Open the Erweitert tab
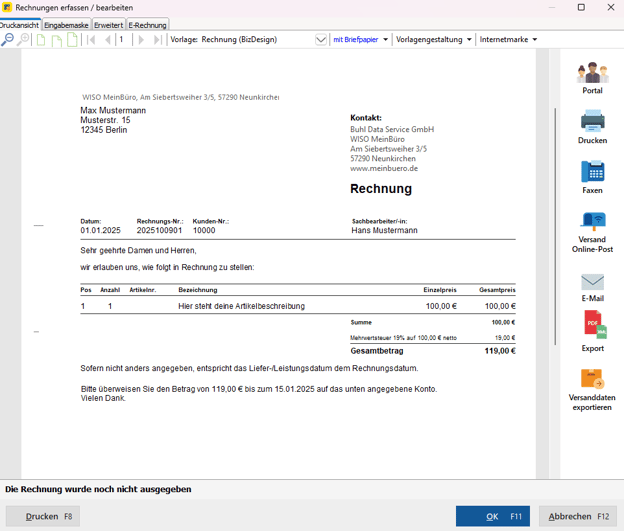This screenshot has height=531, width=624. [108, 25]
